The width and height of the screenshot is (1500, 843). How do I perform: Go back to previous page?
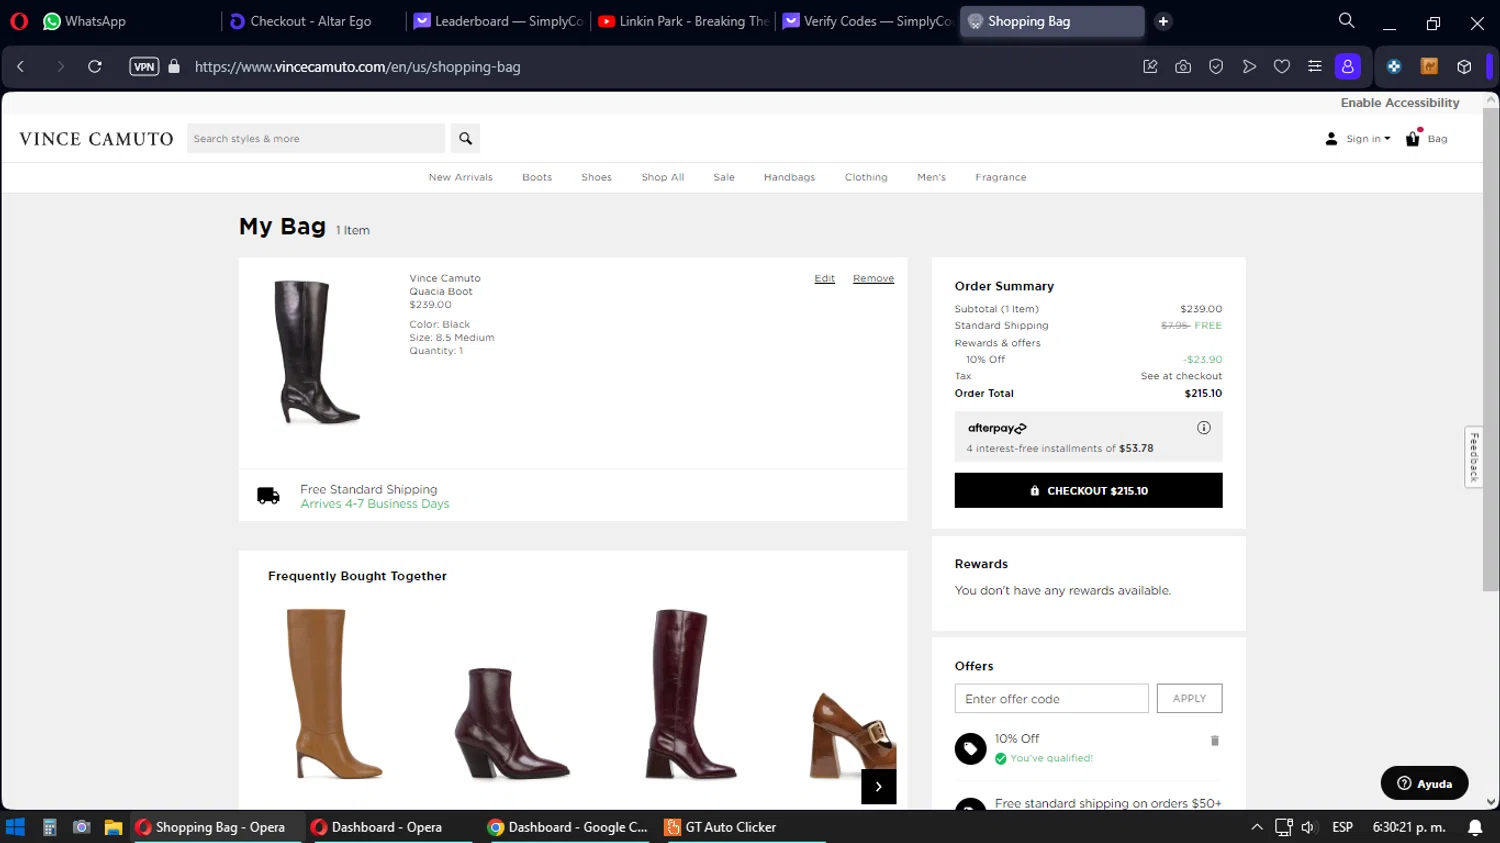(21, 67)
